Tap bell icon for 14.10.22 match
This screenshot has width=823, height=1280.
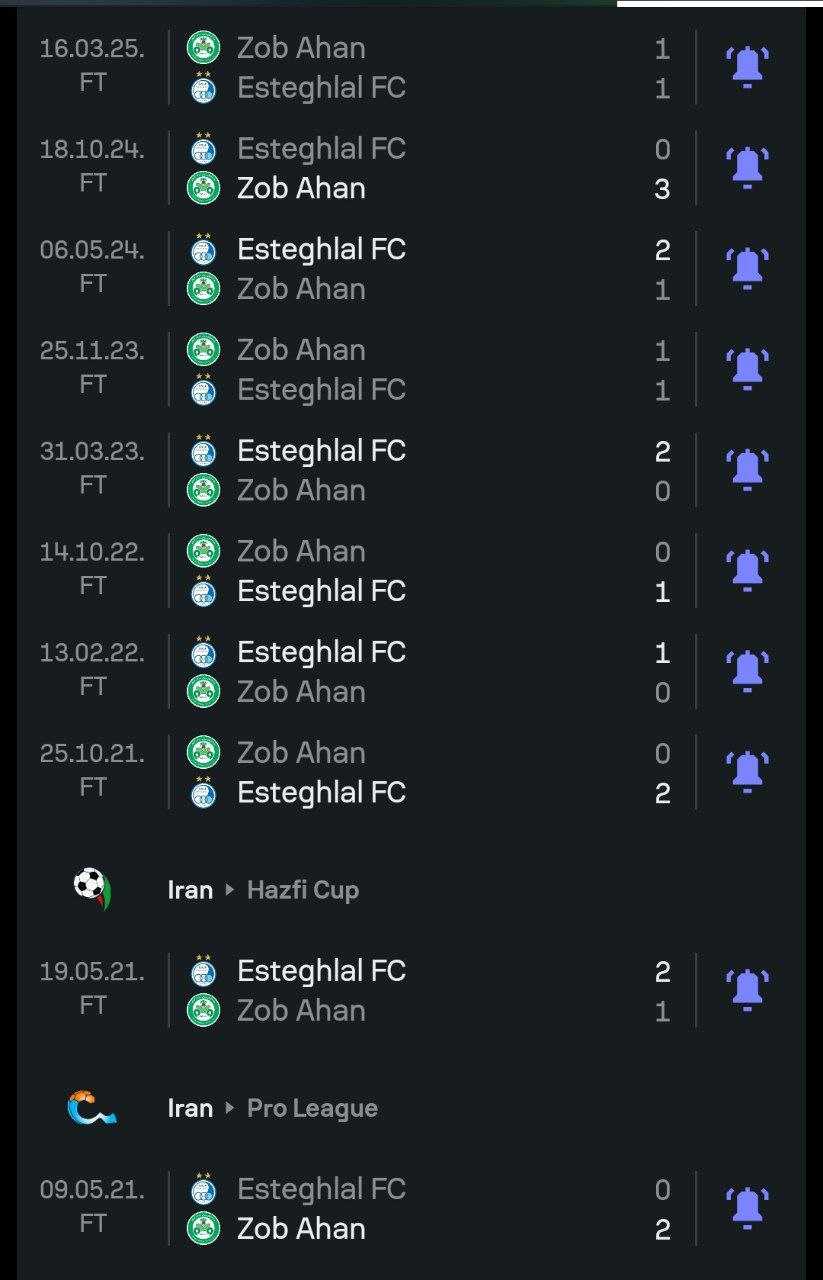tap(747, 571)
